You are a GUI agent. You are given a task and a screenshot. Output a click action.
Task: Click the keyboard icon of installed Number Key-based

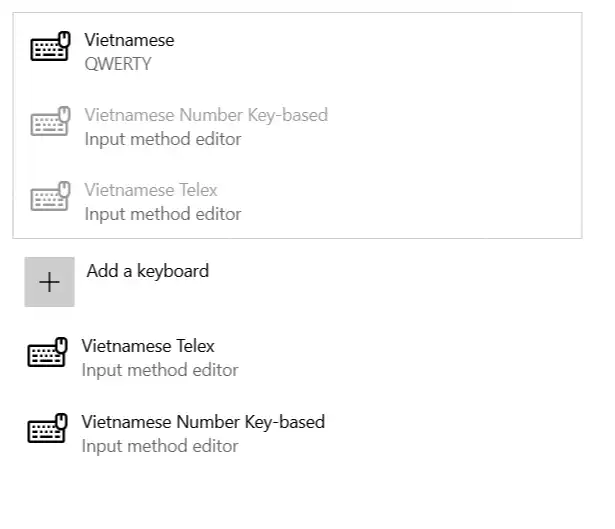(47, 428)
